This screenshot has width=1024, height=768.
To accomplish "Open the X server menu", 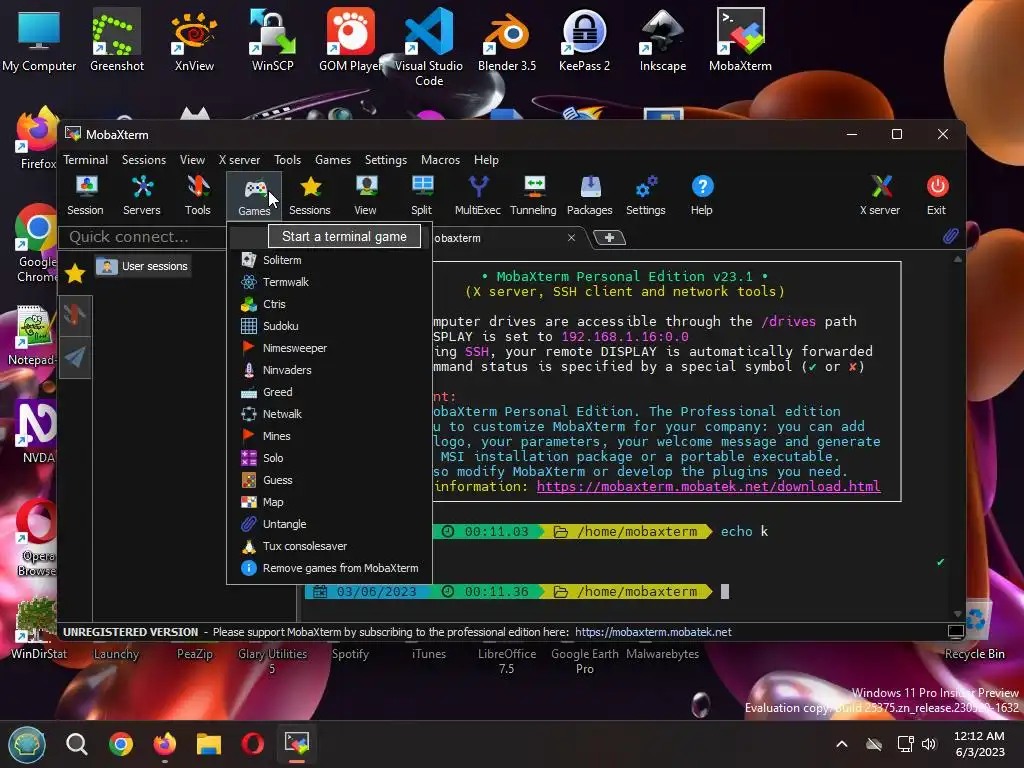I will tap(239, 160).
